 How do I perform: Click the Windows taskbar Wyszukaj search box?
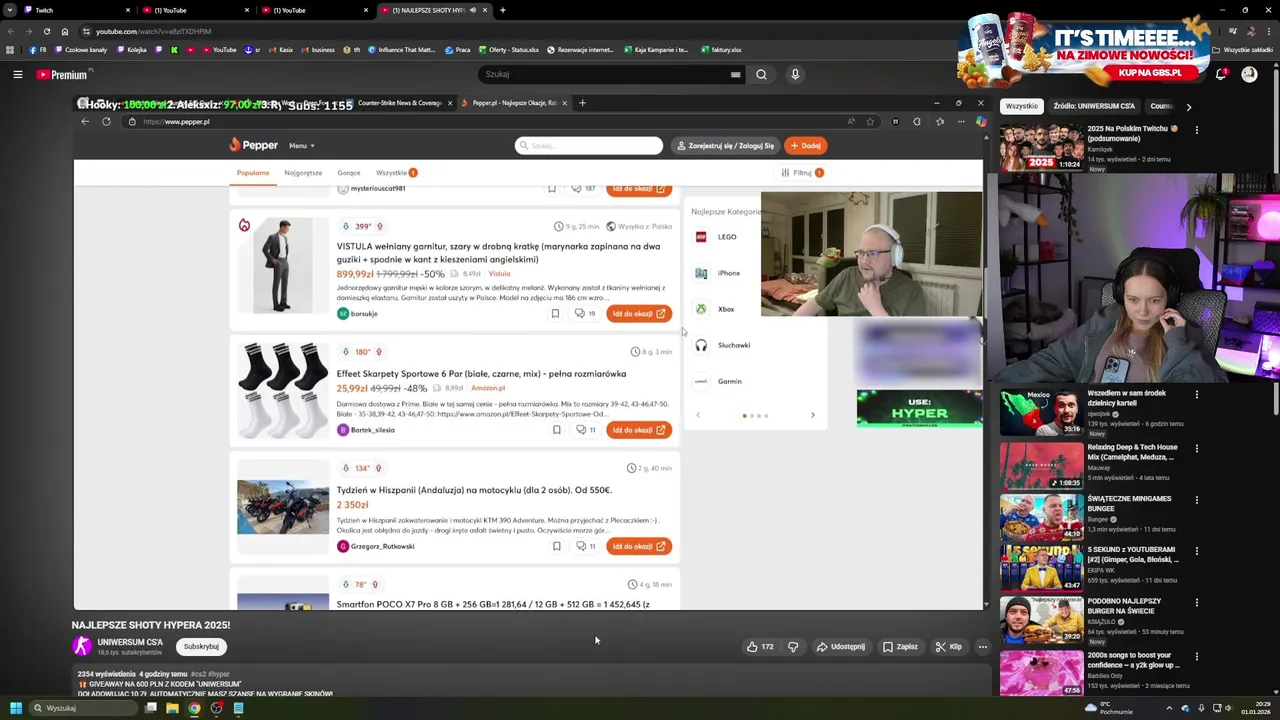click(82, 708)
